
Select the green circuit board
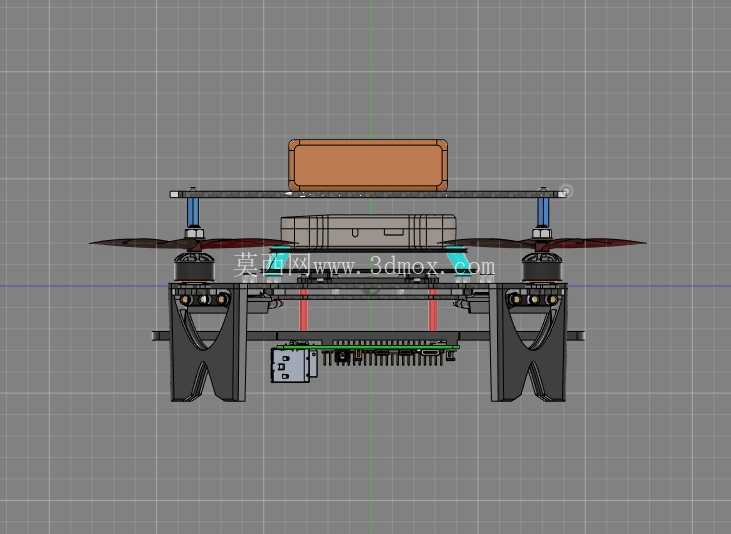pyautogui.click(x=368, y=346)
